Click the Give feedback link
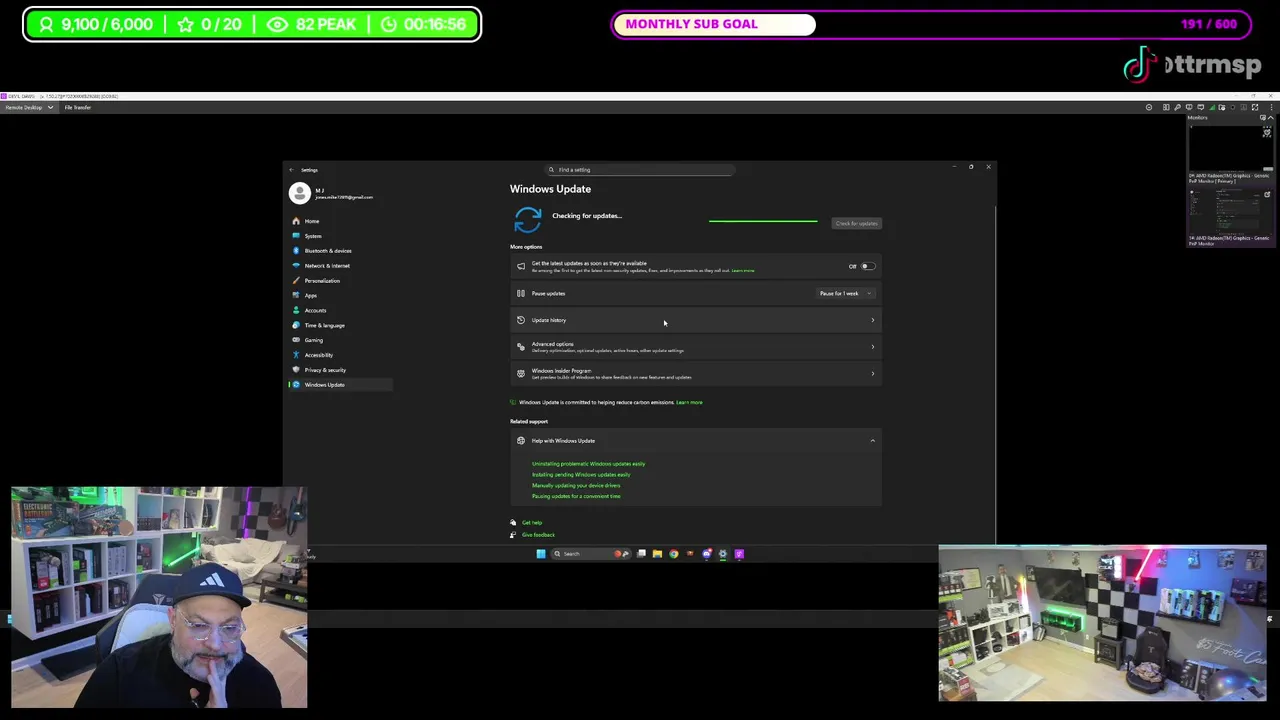Image resolution: width=1280 pixels, height=720 pixels. [x=537, y=535]
